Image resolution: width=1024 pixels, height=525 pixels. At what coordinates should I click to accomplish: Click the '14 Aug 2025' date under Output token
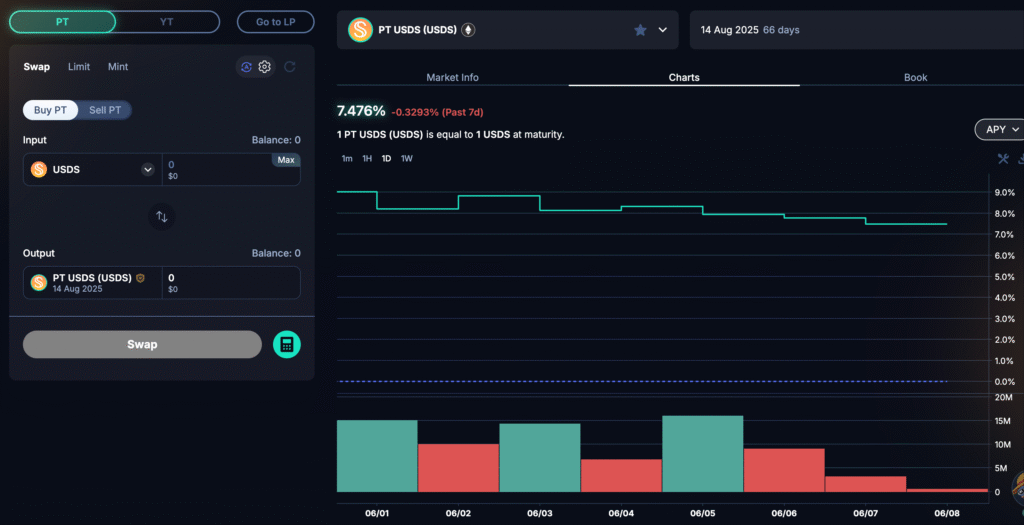pos(78,289)
